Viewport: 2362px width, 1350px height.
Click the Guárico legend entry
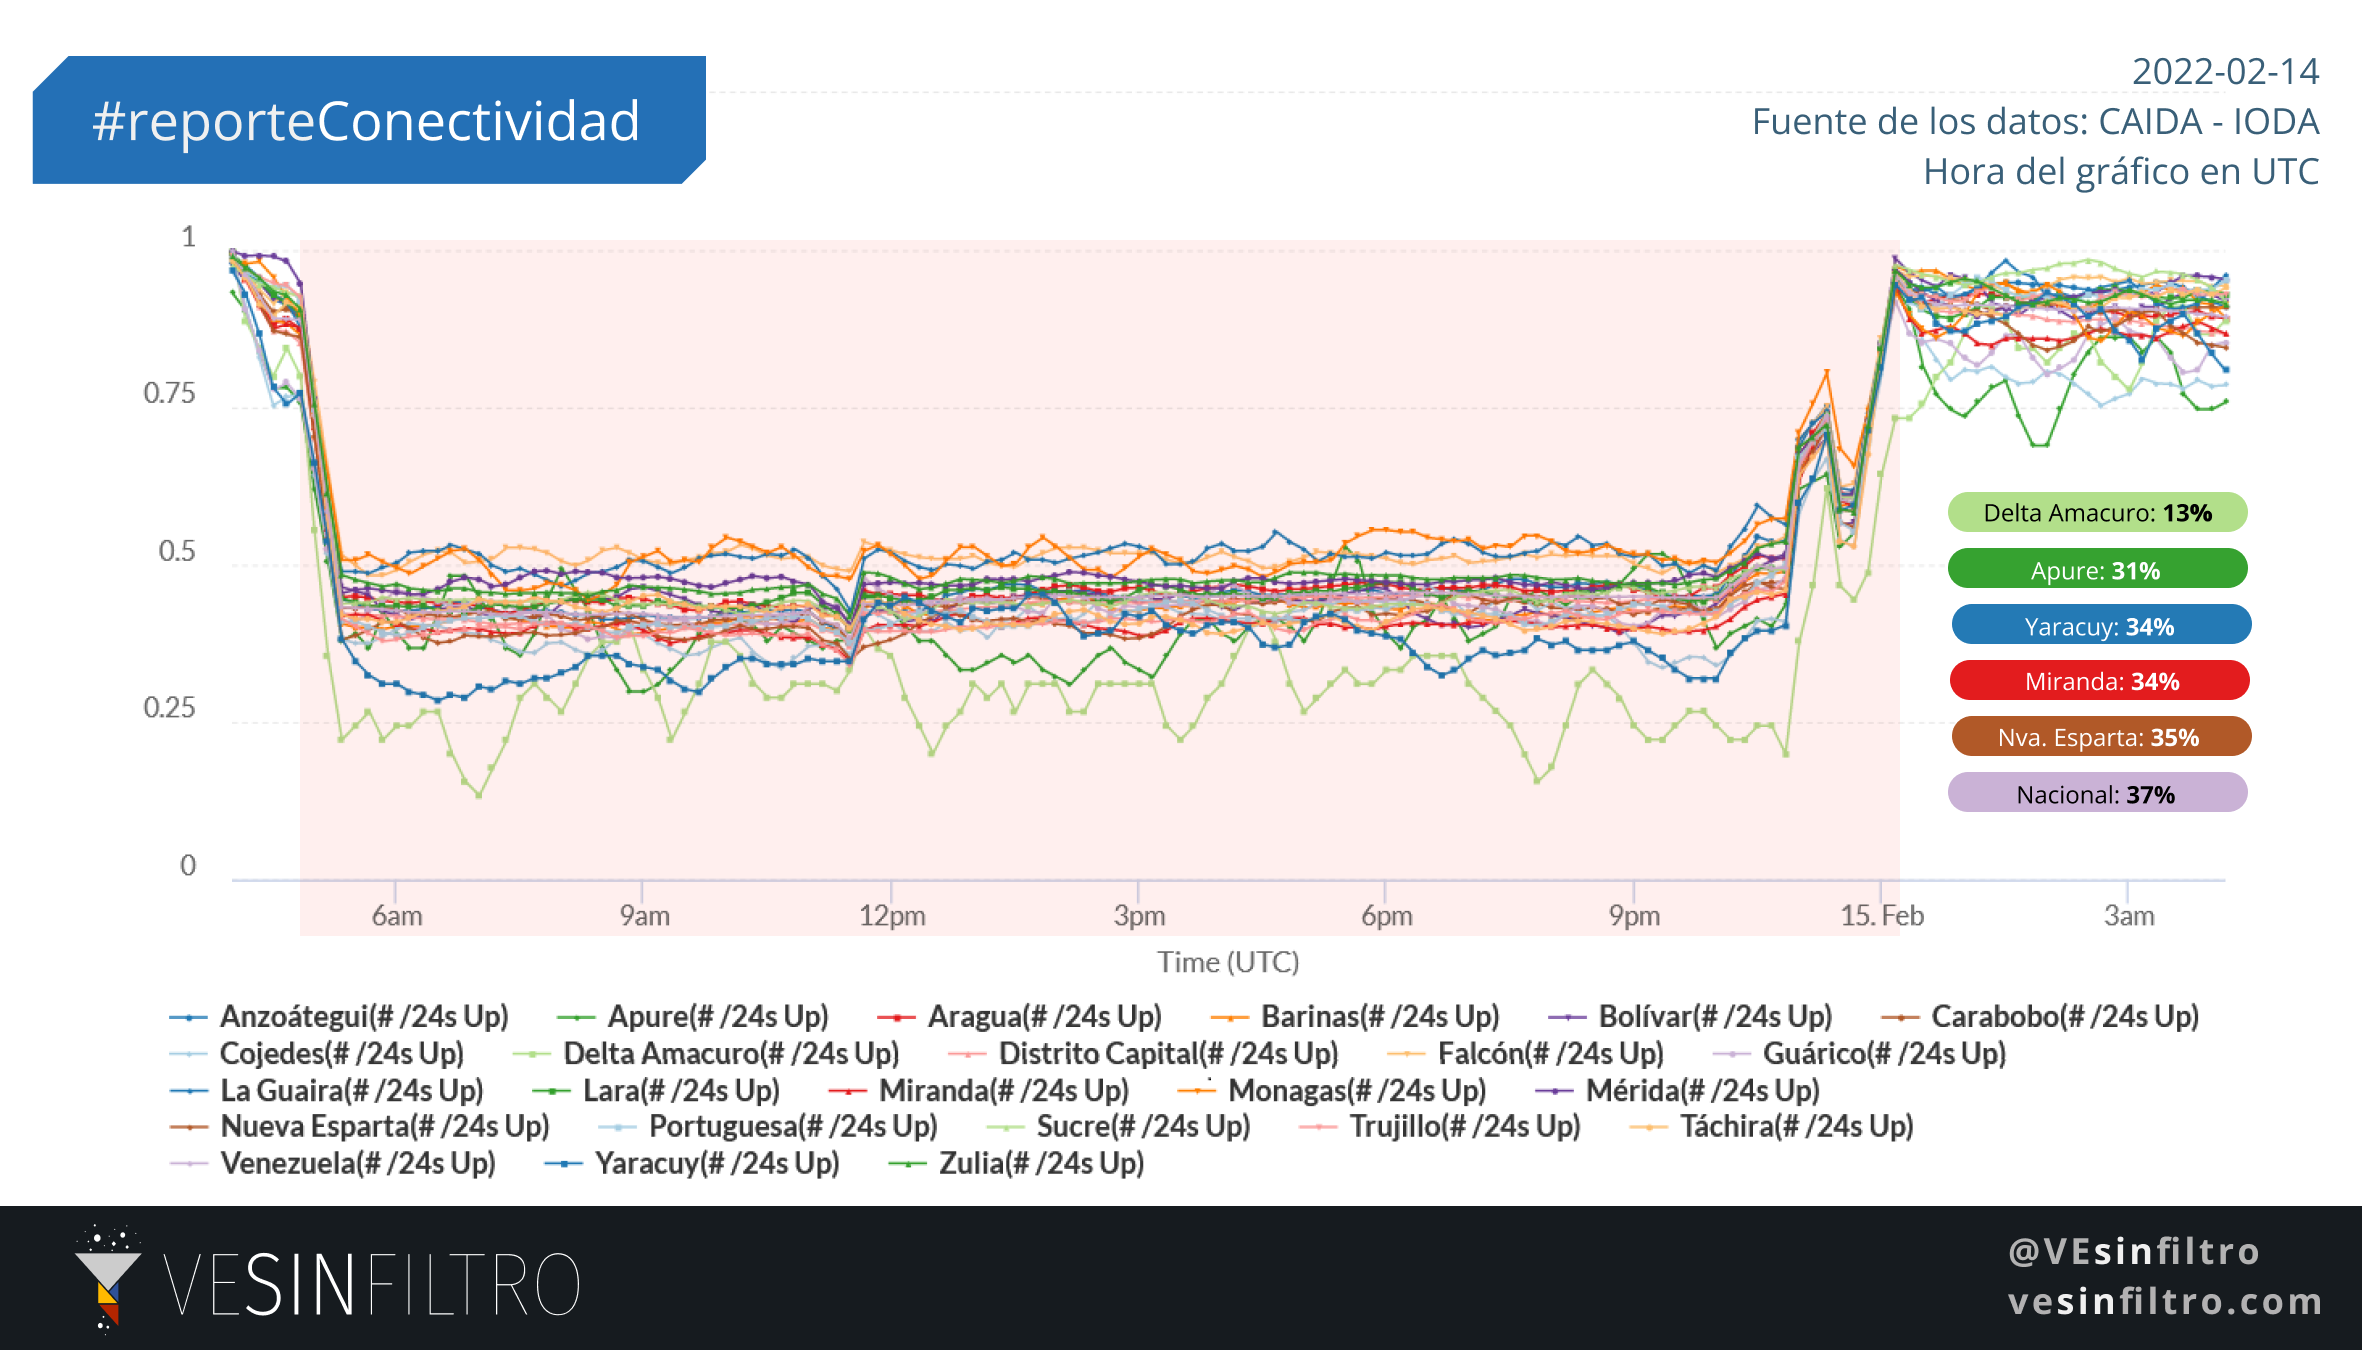1860,1053
